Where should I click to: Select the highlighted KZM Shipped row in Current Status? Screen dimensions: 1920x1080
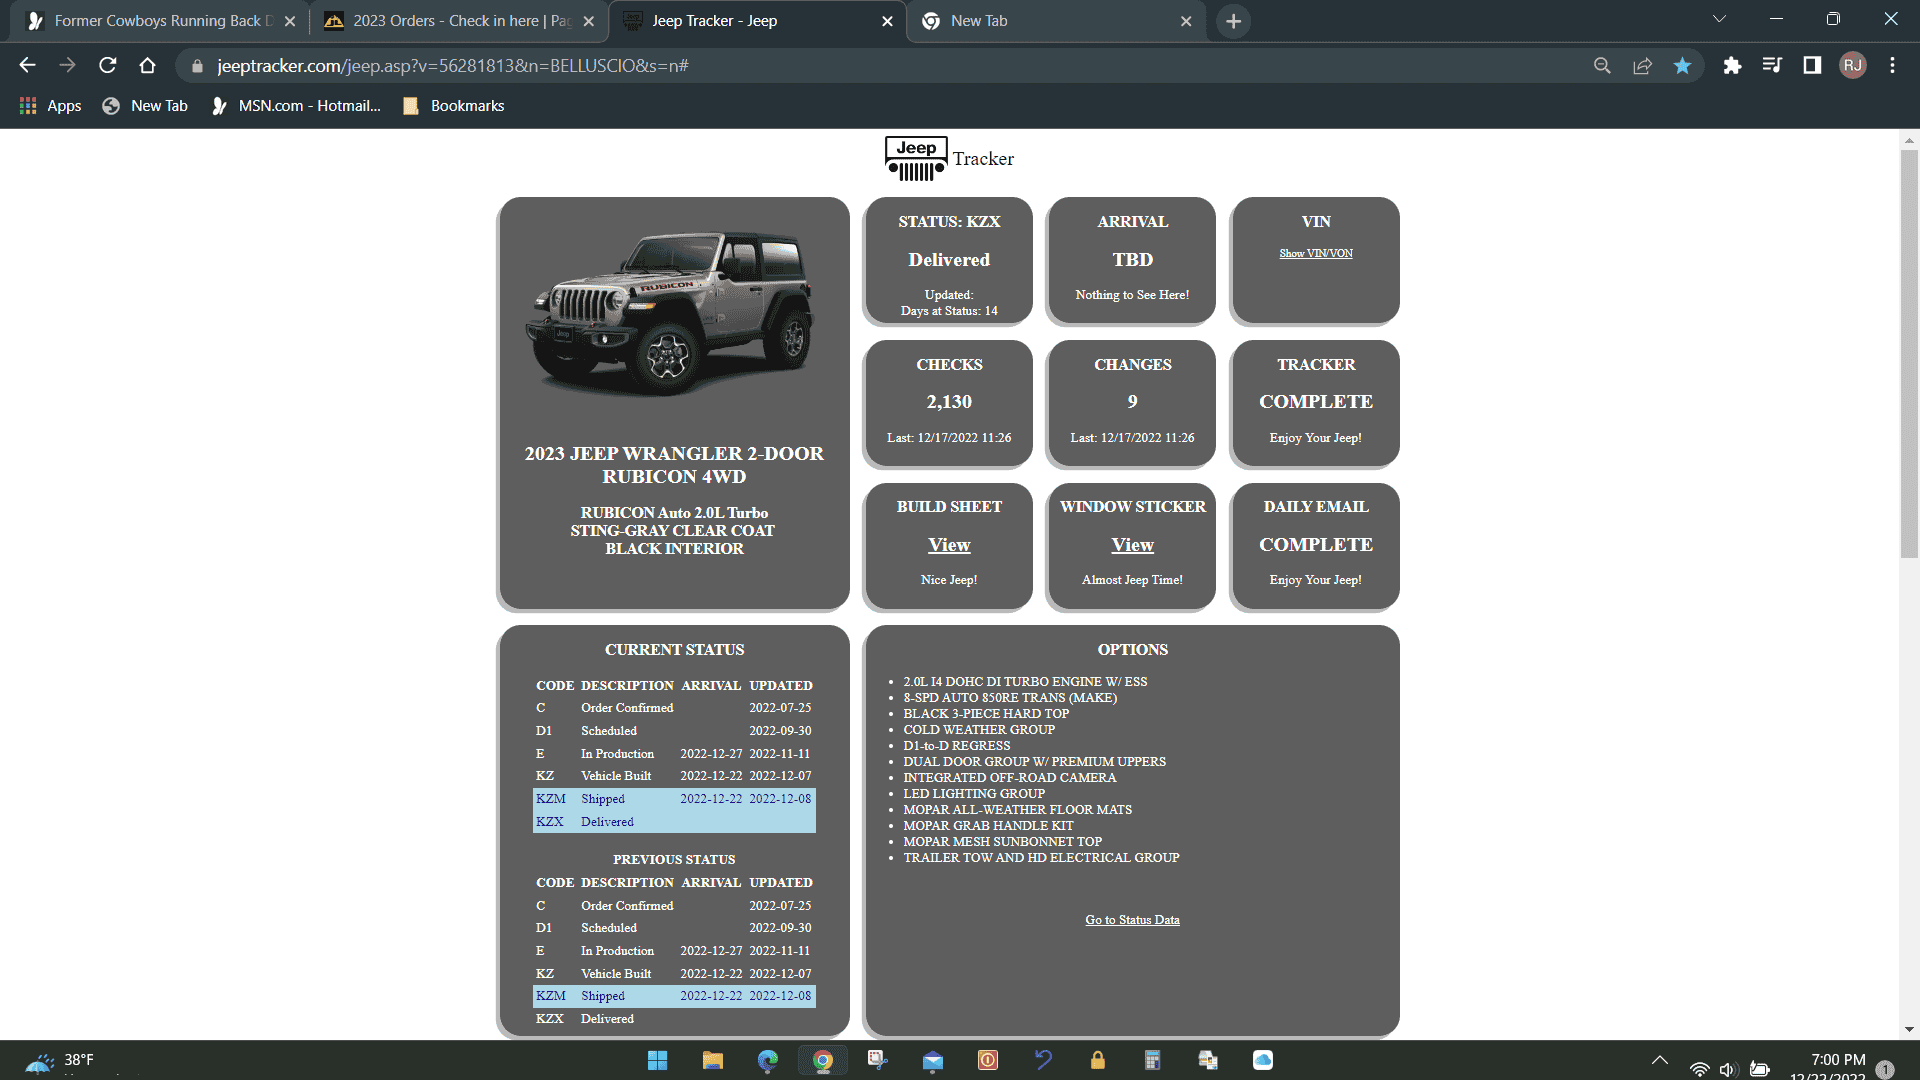pyautogui.click(x=674, y=799)
